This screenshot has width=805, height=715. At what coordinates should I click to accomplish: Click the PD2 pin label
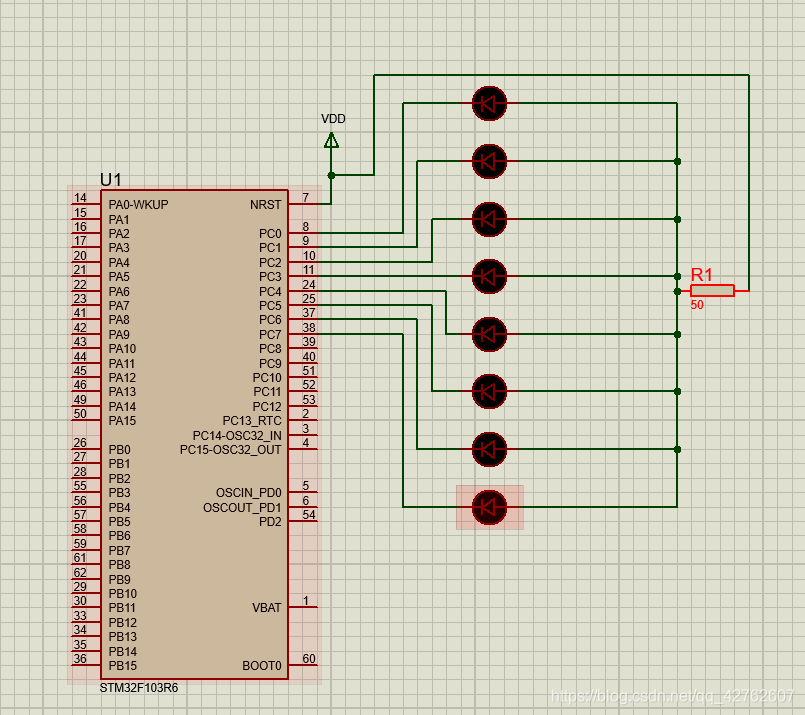click(x=270, y=522)
